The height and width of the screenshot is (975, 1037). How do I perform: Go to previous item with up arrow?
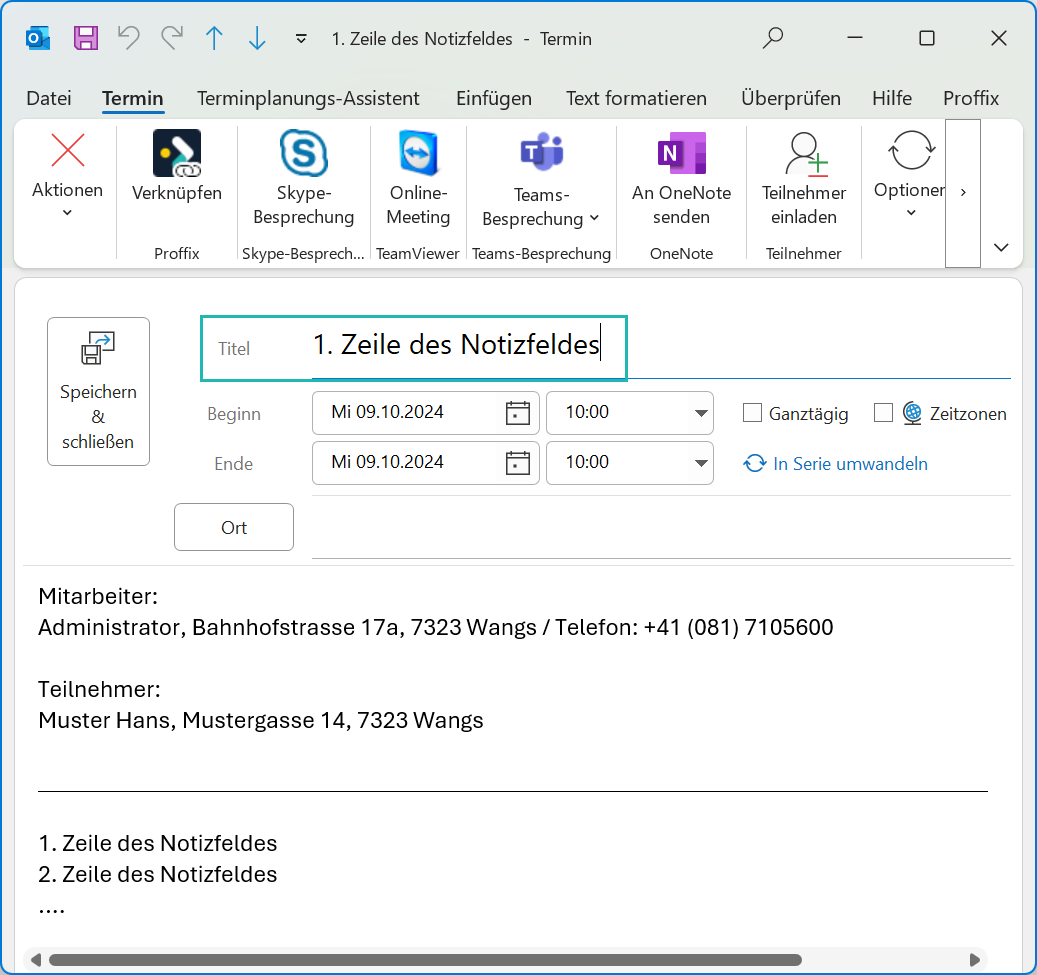coord(214,38)
